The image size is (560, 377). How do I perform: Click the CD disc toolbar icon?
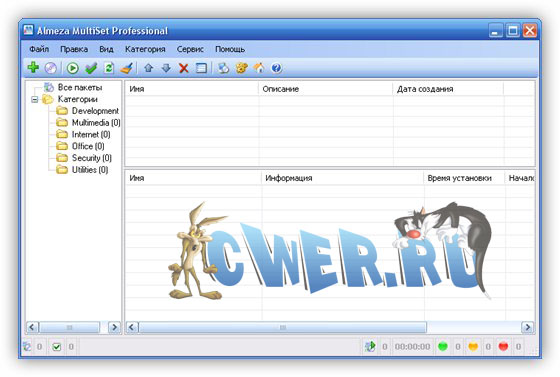51,68
